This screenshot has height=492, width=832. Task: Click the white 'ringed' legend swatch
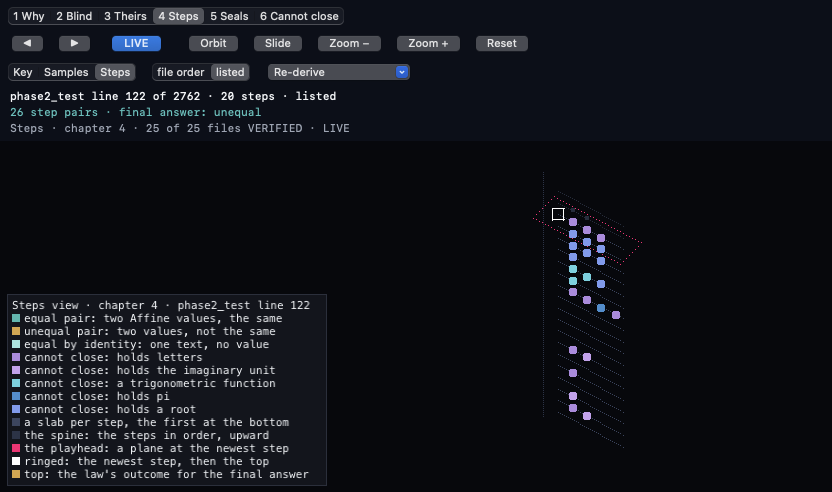pyautogui.click(x=16, y=461)
